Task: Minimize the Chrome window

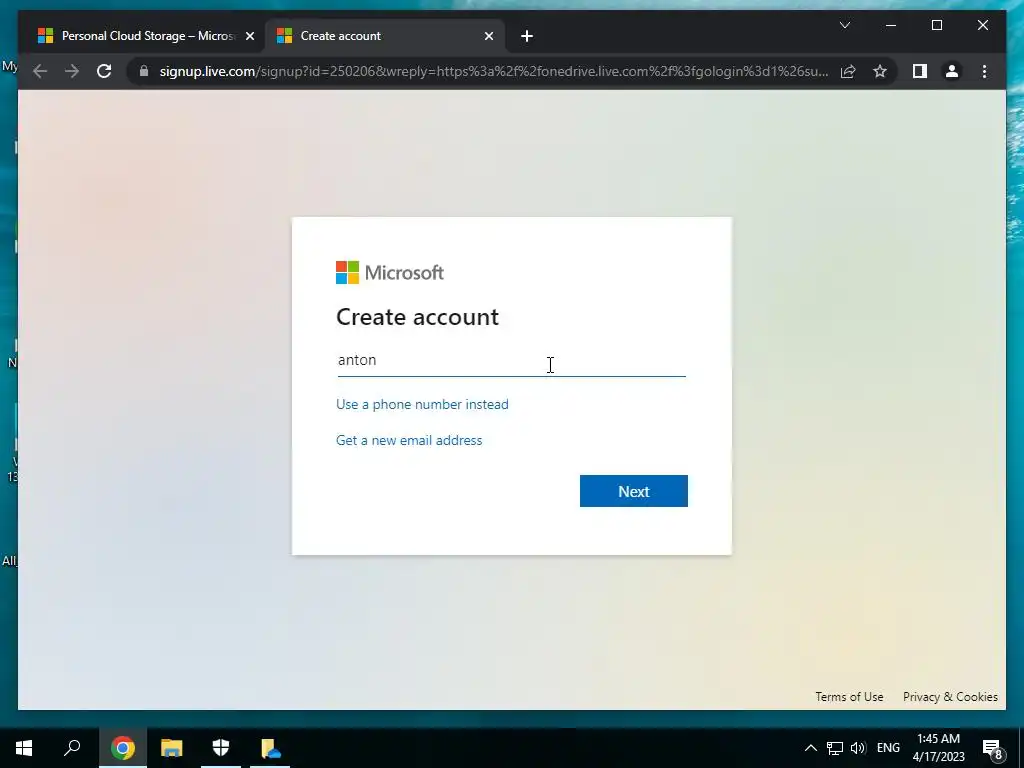Action: (891, 25)
